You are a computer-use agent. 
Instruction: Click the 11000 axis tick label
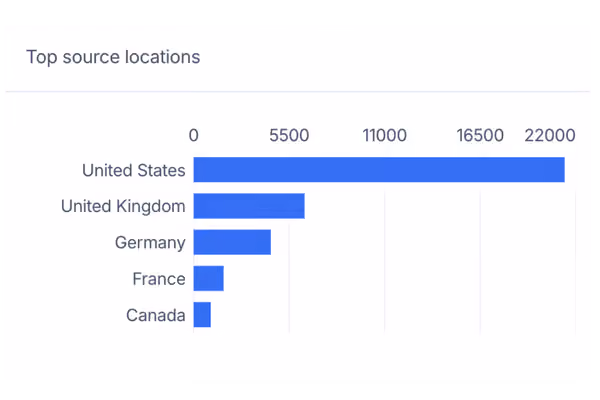[x=385, y=136]
